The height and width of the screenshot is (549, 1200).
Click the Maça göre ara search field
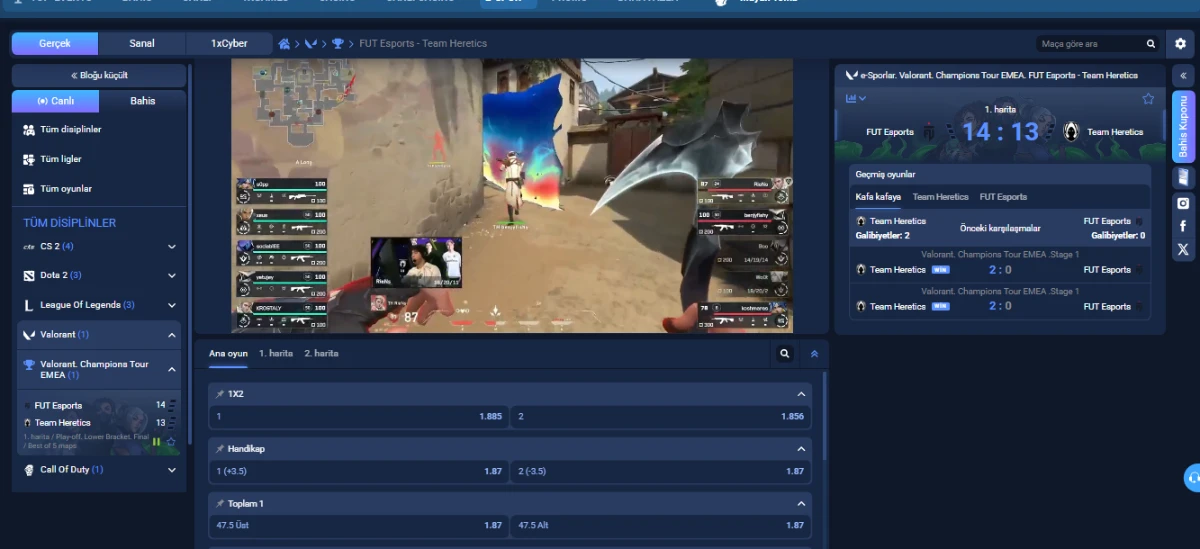tap(1090, 44)
